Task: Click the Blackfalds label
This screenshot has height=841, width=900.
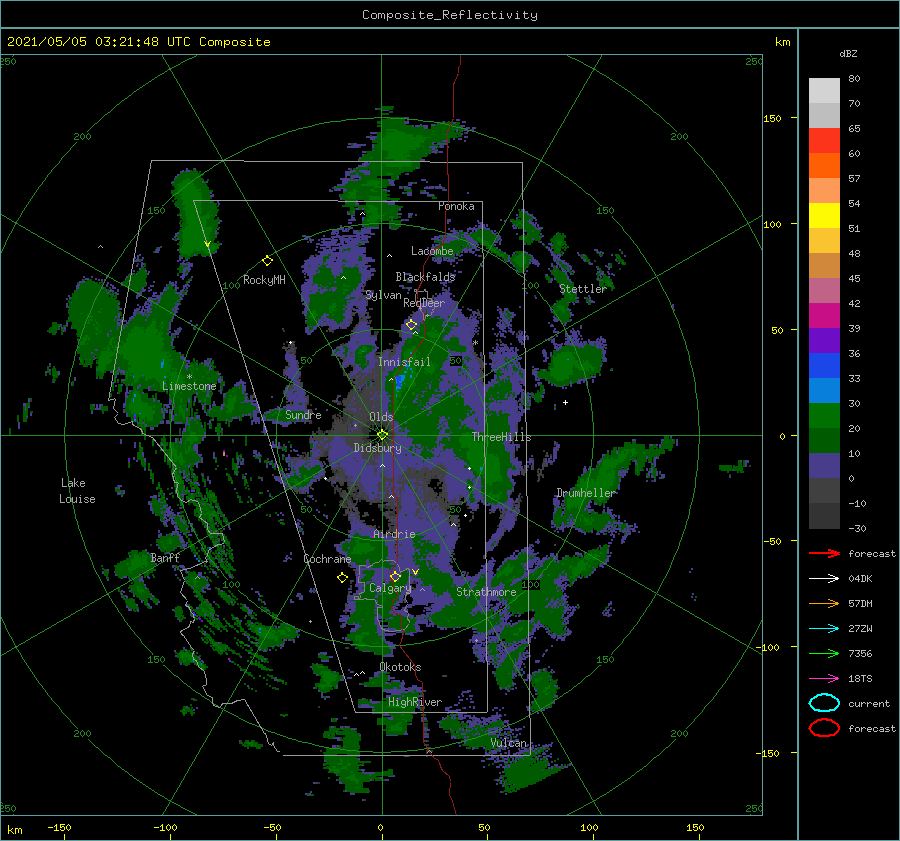Action: 425,277
